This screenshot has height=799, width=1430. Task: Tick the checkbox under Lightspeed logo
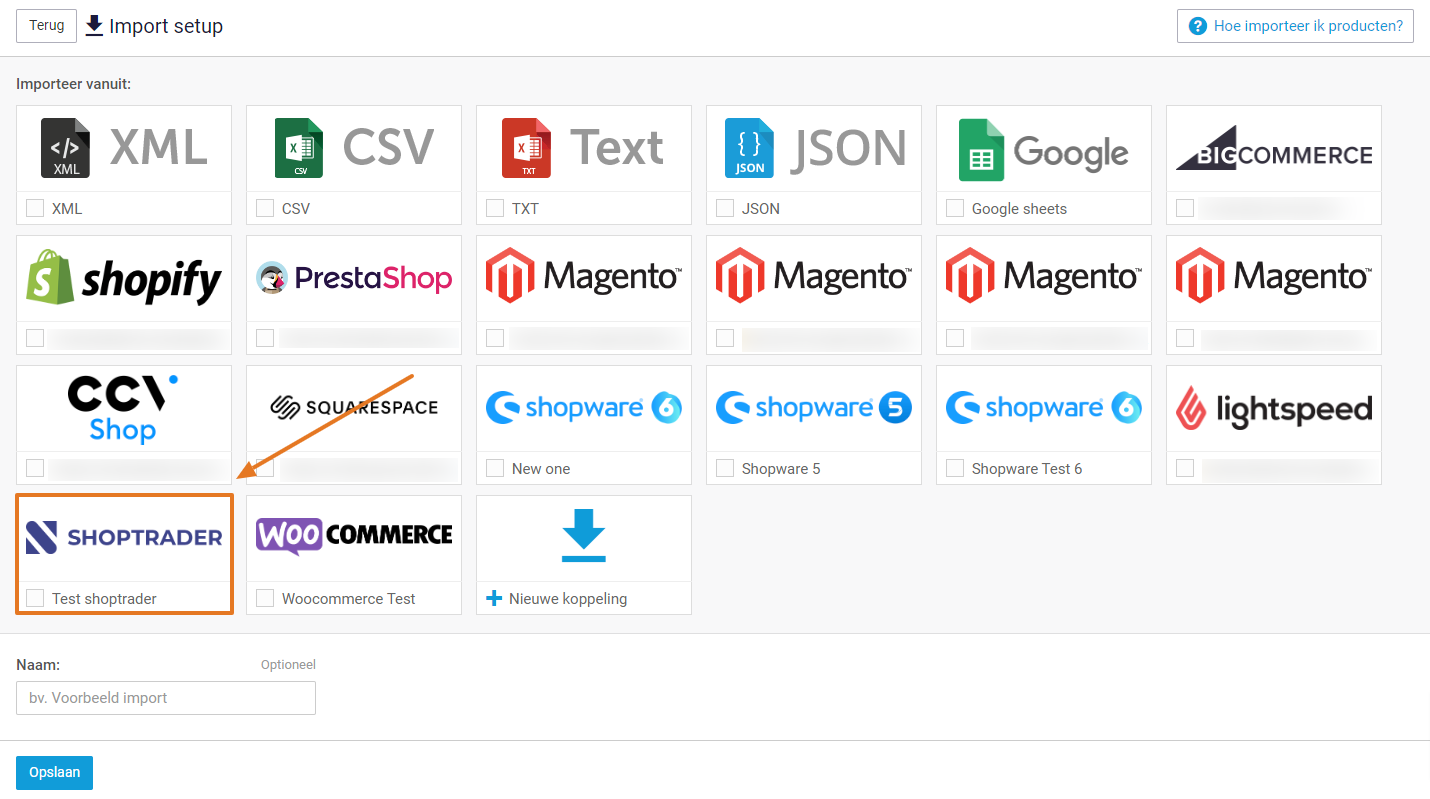point(1185,468)
